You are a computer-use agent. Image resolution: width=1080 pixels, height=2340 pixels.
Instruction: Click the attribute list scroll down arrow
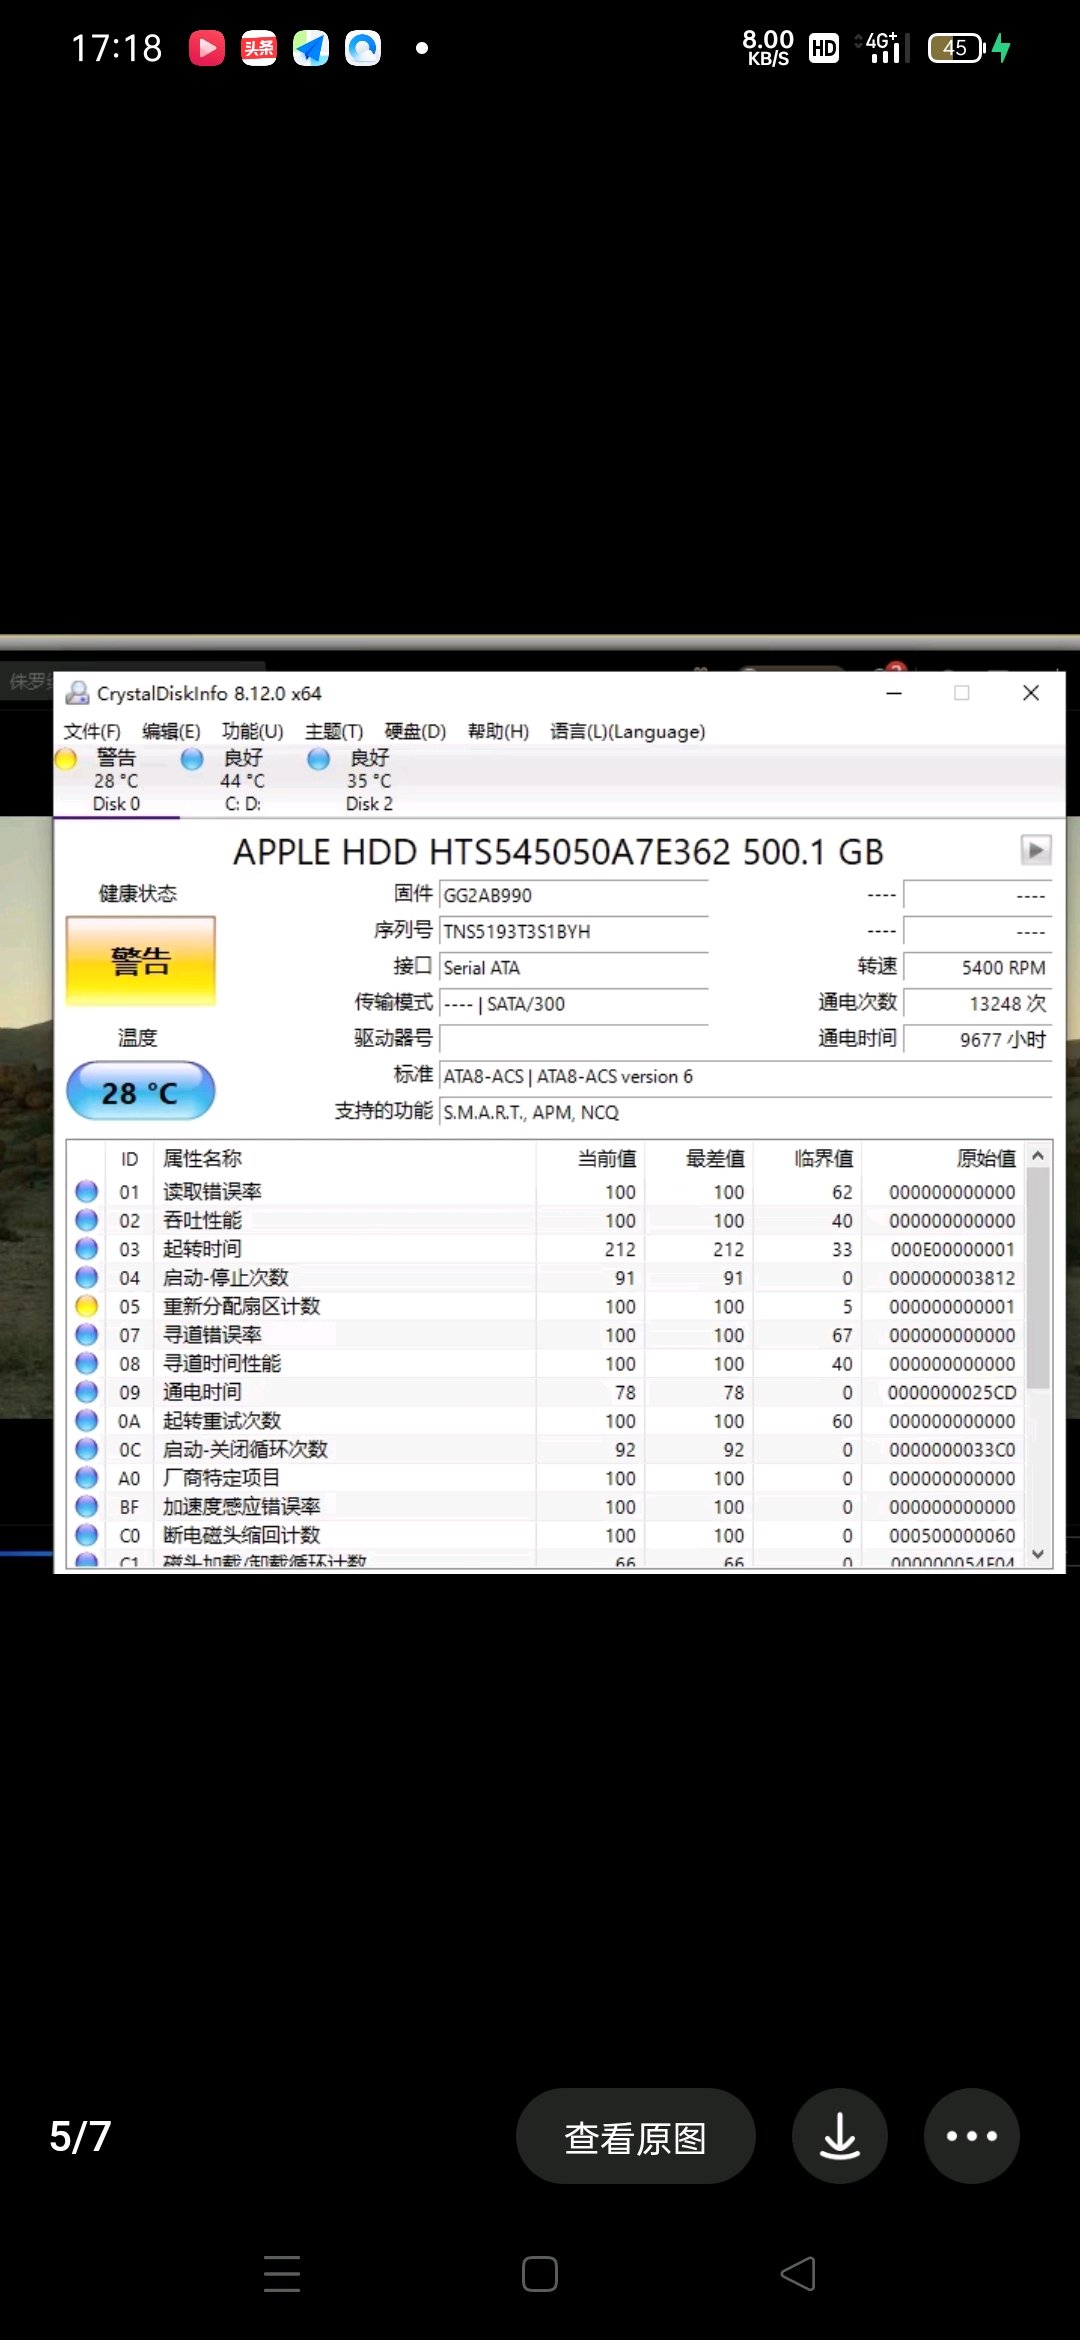pos(1038,1554)
